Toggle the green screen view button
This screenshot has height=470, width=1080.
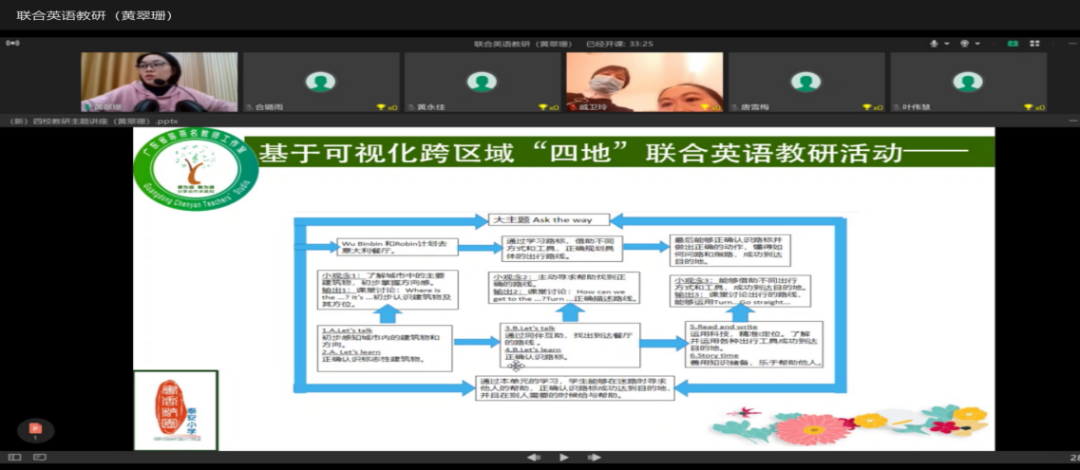[1013, 44]
